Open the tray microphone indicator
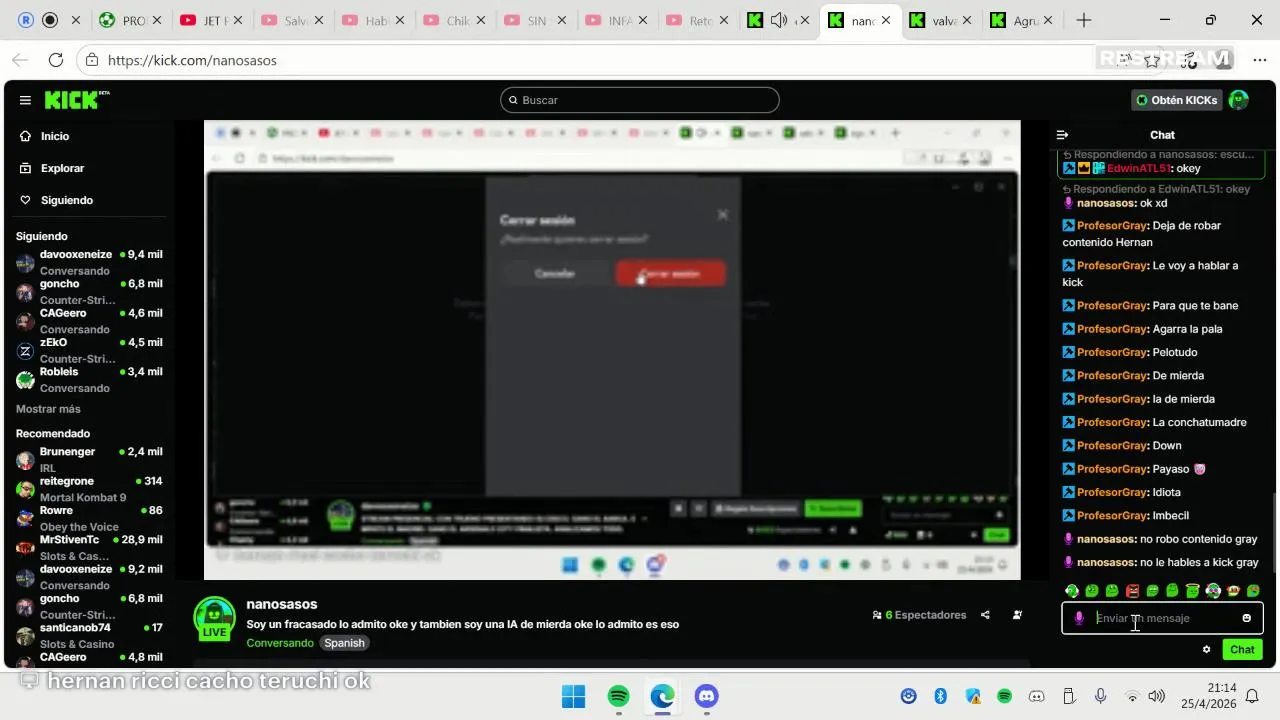The height and width of the screenshot is (720, 1280). [x=1100, y=696]
